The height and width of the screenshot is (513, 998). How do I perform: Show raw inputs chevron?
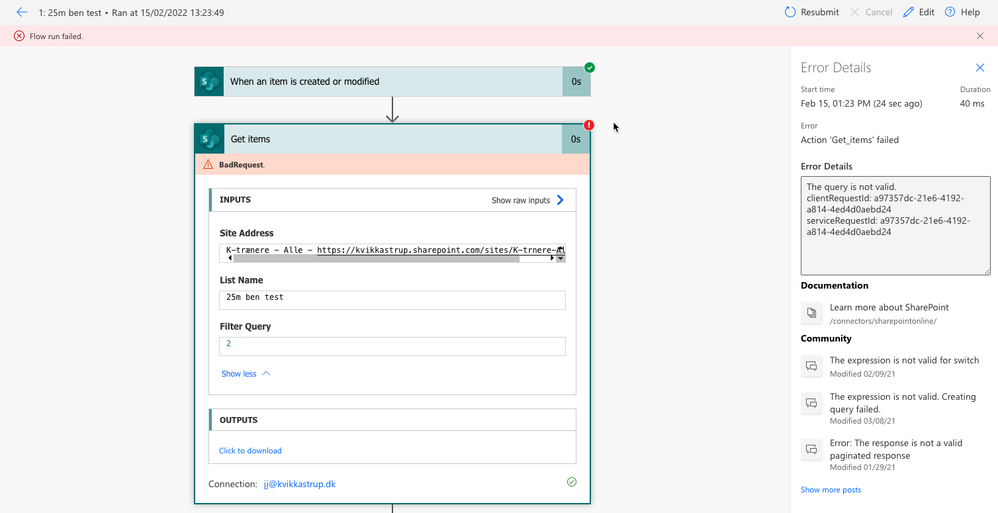pos(560,200)
